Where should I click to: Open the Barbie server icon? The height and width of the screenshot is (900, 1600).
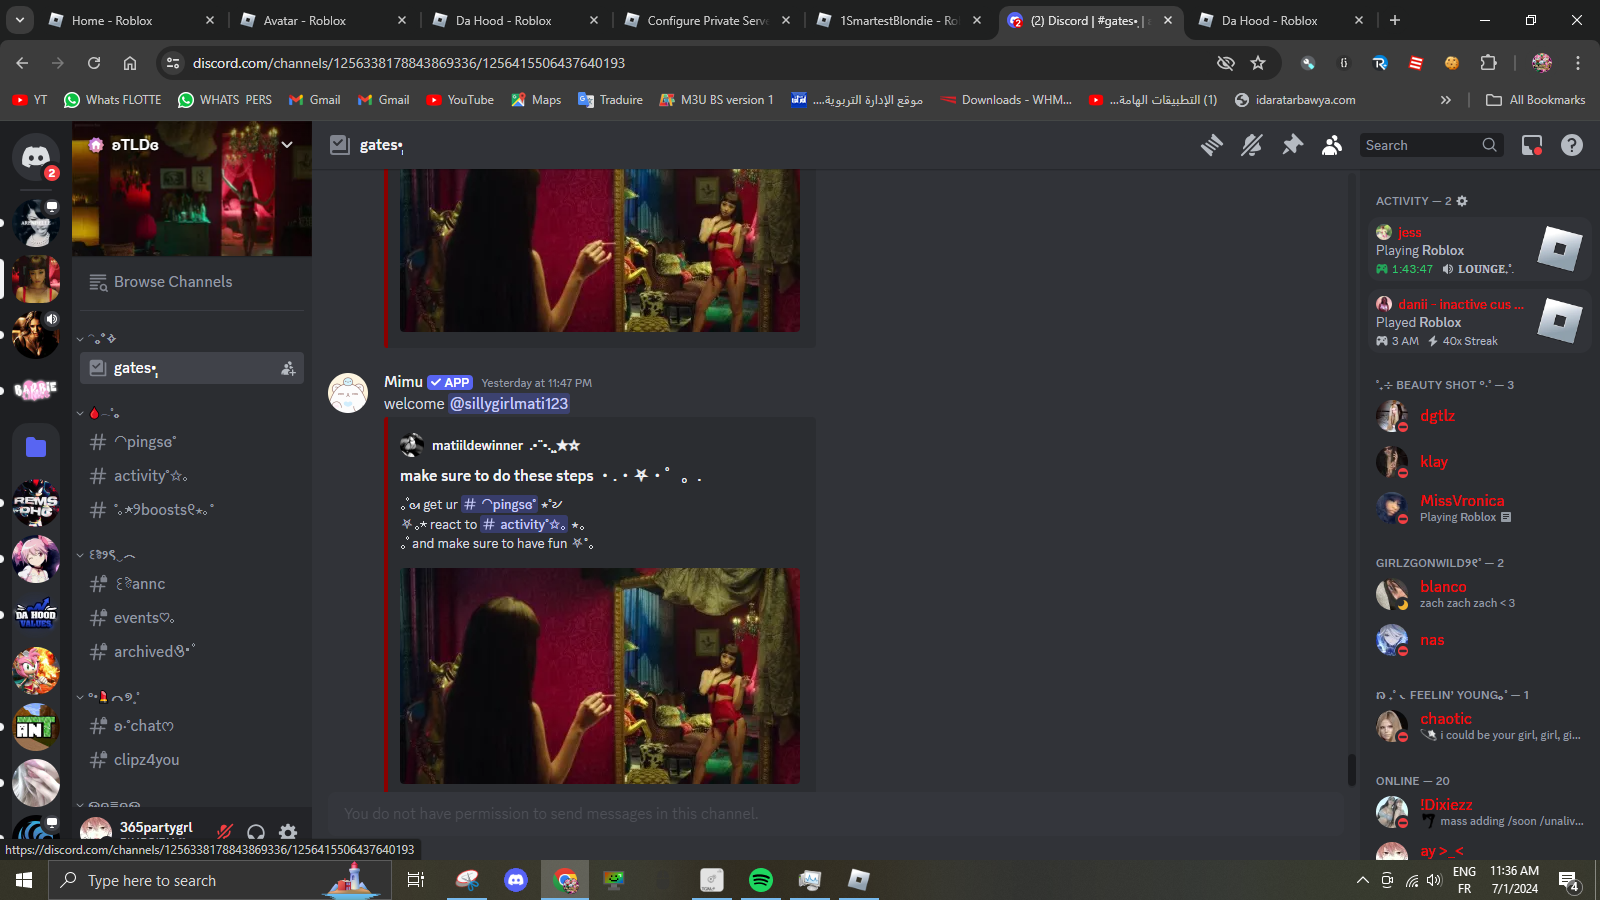(x=36, y=390)
